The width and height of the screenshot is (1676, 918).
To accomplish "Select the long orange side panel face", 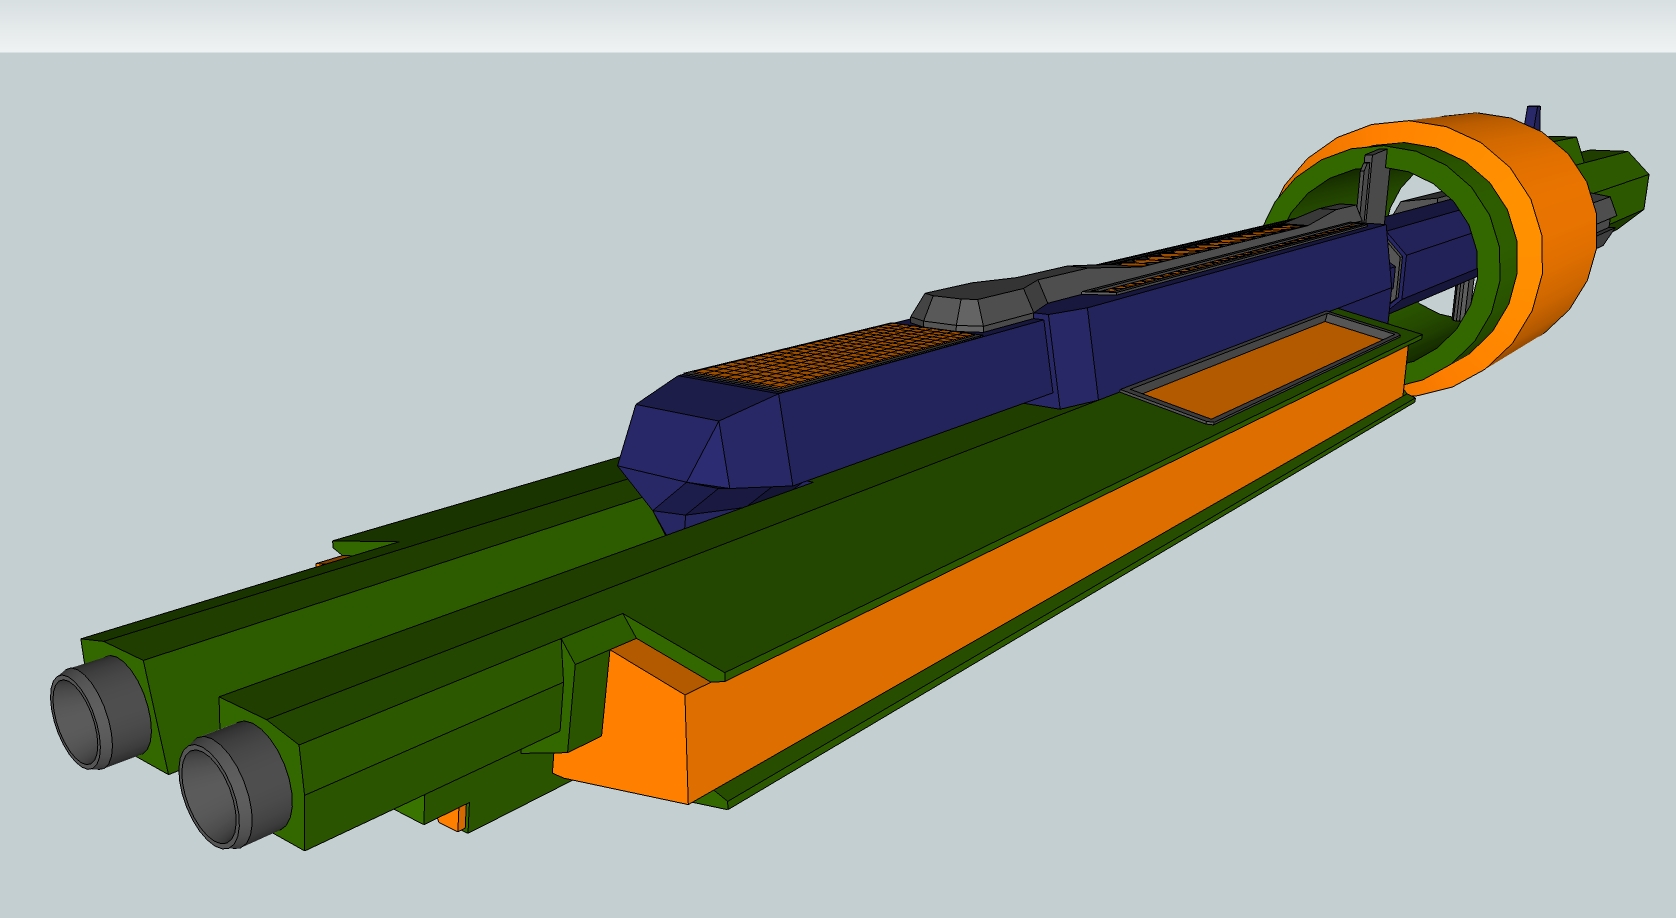I will pos(1000,600).
